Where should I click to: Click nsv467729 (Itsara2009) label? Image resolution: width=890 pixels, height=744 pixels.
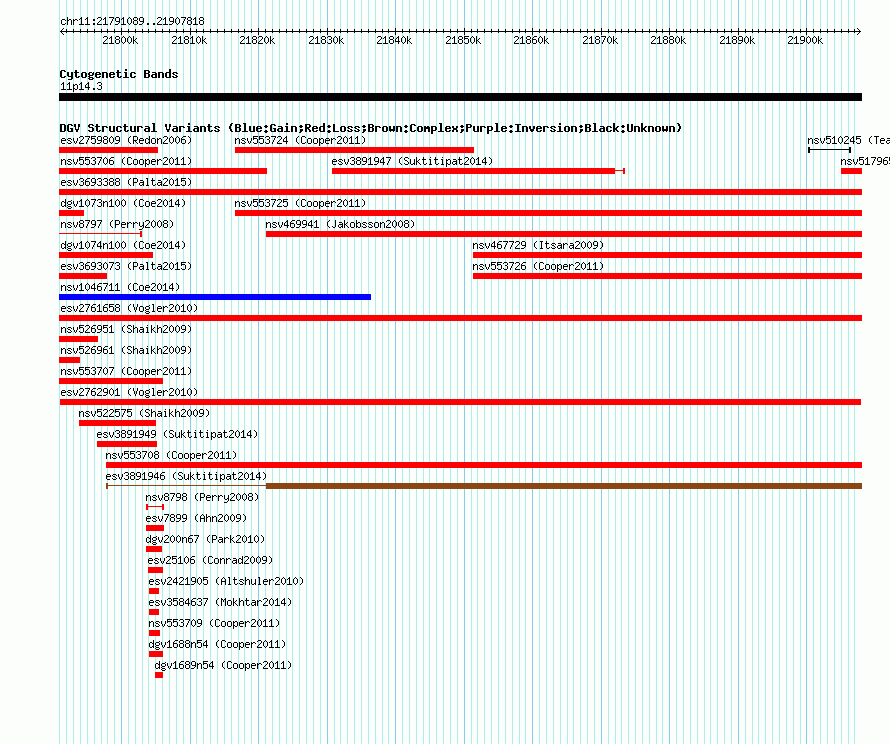[x=538, y=245]
